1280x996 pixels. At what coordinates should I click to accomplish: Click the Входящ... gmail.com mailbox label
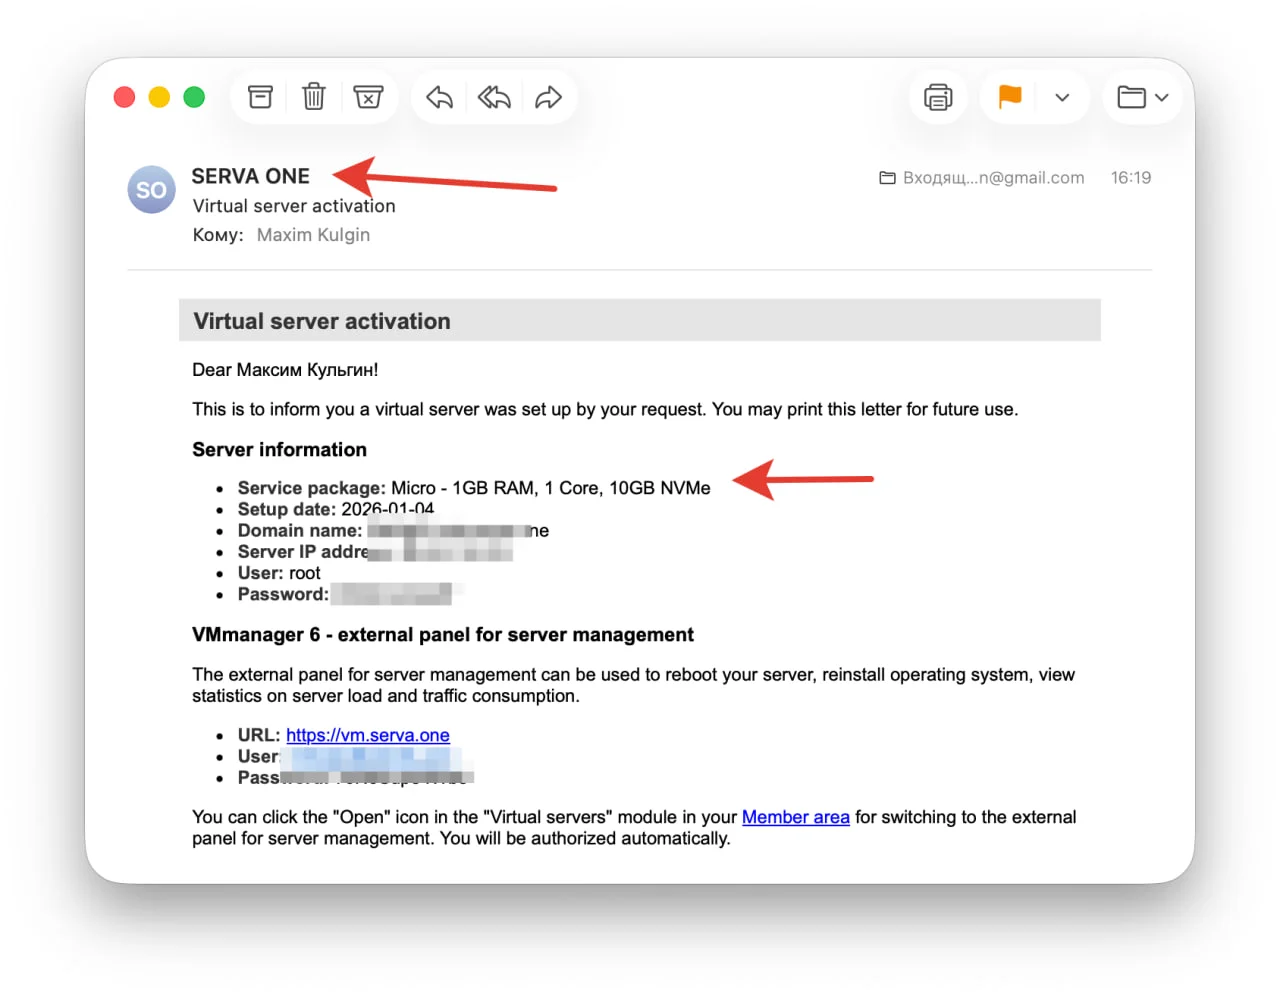(982, 178)
